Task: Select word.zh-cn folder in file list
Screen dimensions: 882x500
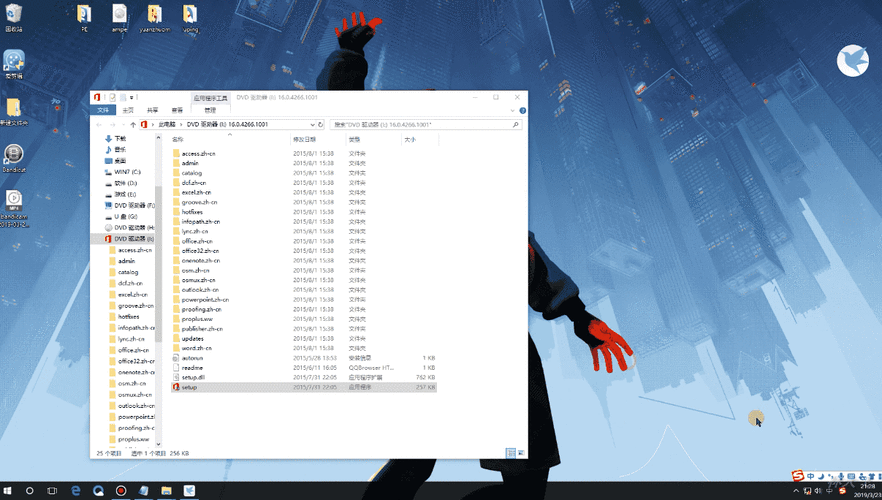Action: tap(304, 348)
